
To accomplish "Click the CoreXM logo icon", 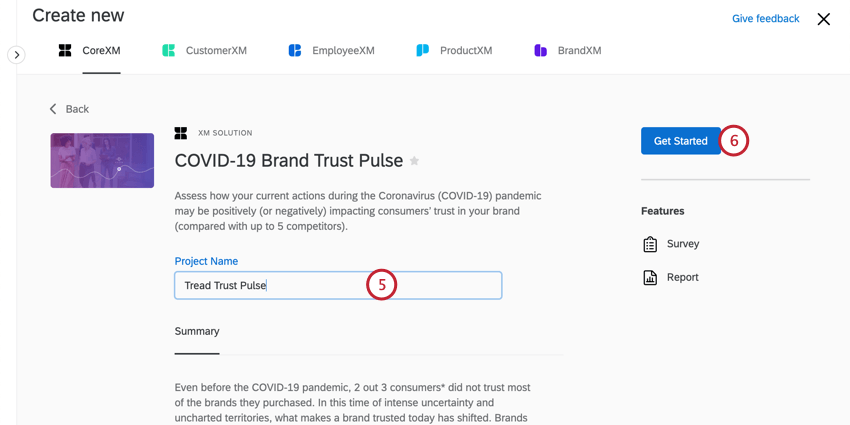I will pos(65,50).
